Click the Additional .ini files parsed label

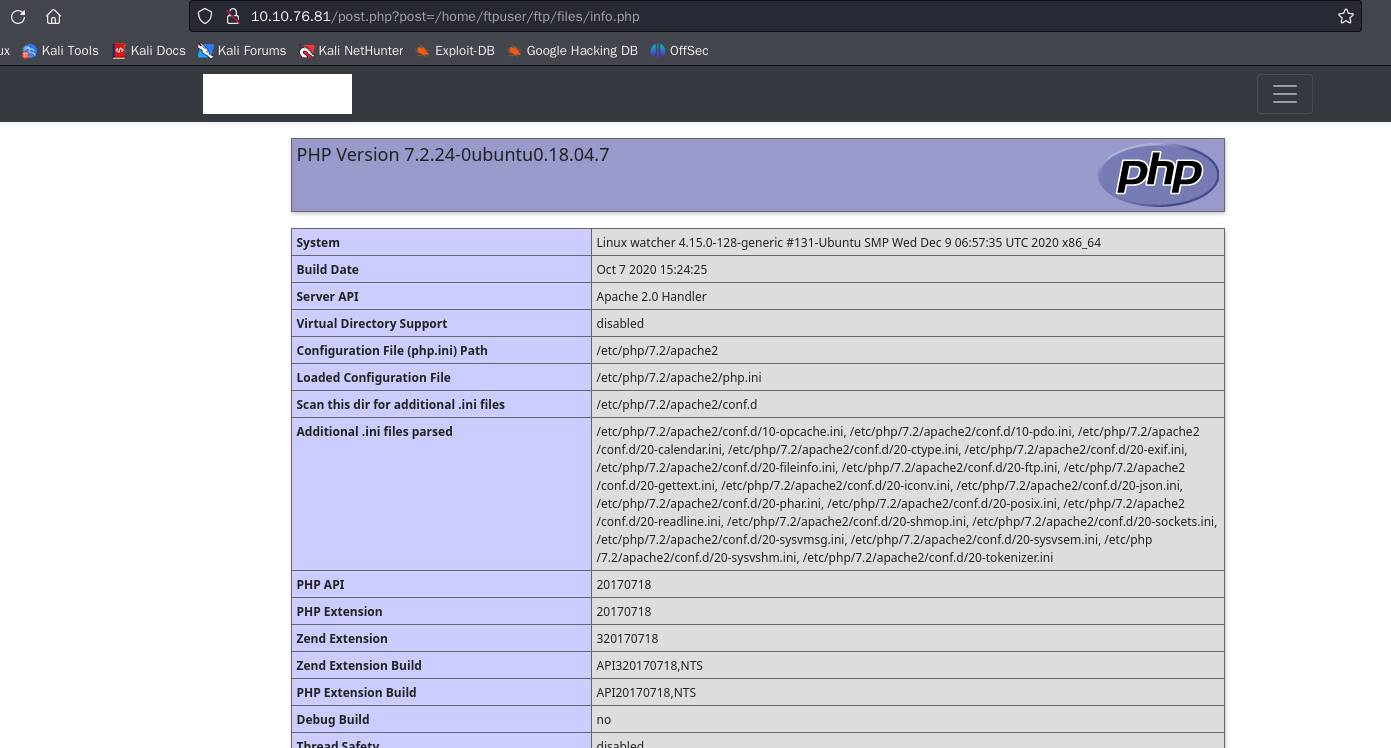[x=374, y=431]
